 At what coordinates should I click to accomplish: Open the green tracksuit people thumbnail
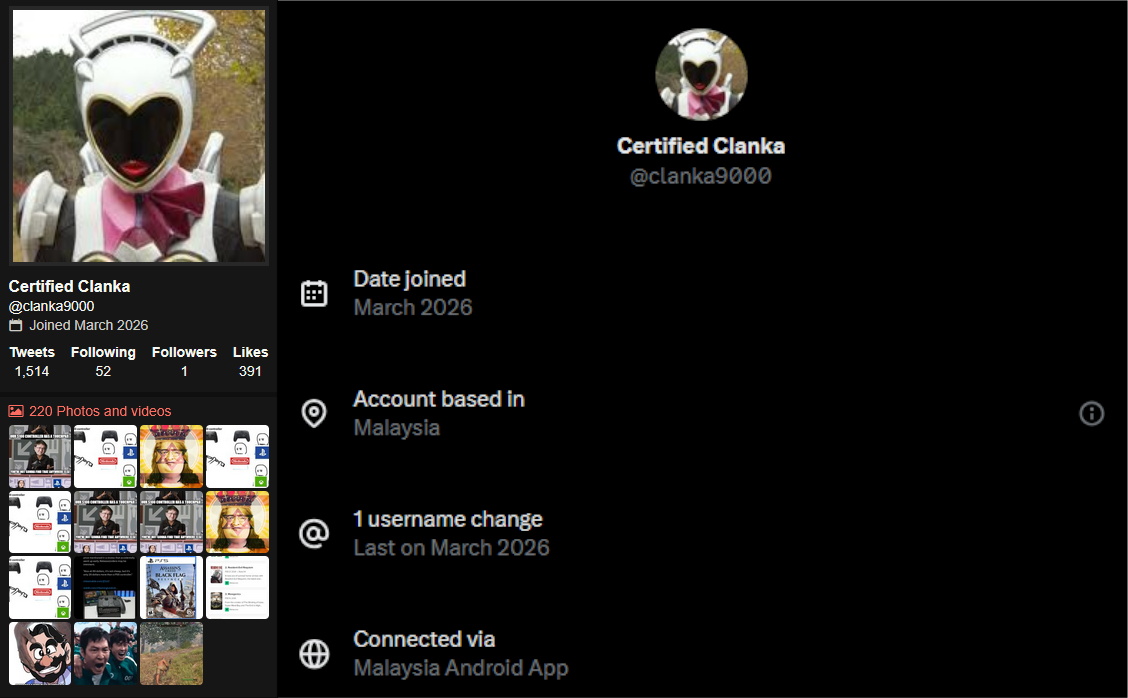[x=105, y=653]
